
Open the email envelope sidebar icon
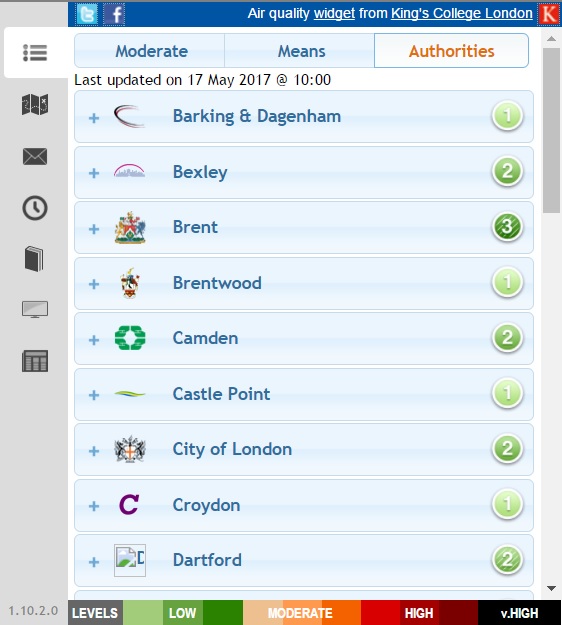(x=35, y=156)
